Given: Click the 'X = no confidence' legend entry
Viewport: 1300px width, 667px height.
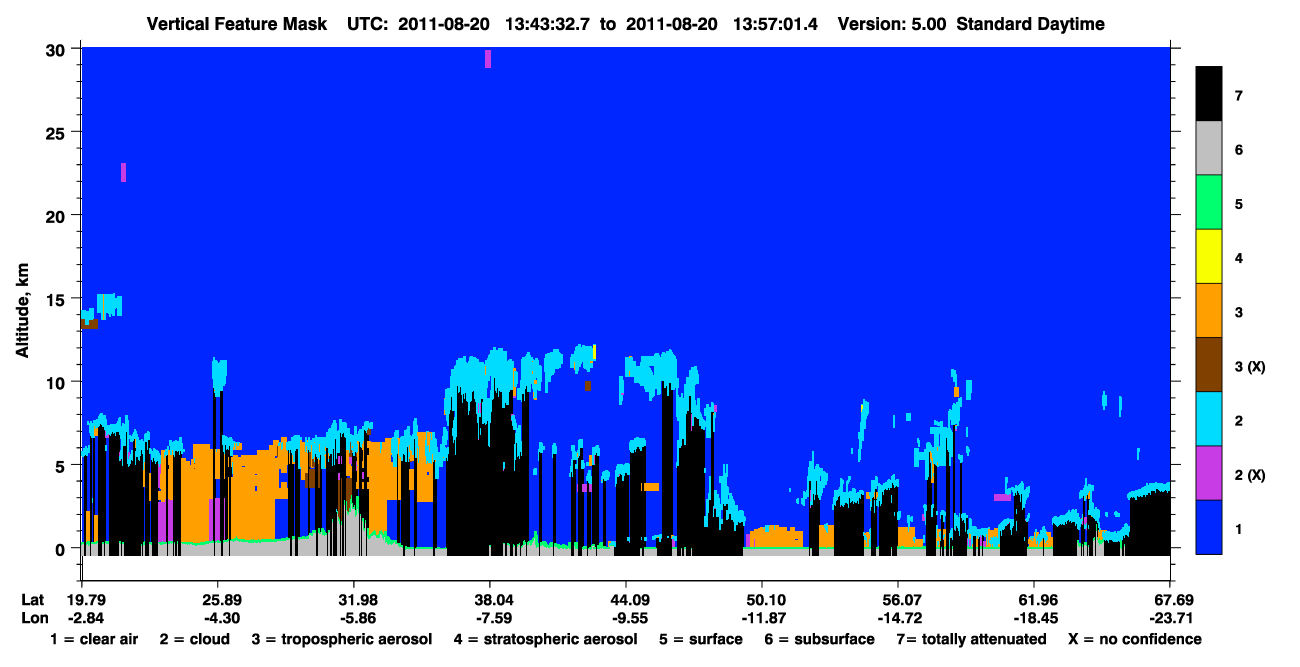Looking at the screenshot, I should click(1135, 639).
